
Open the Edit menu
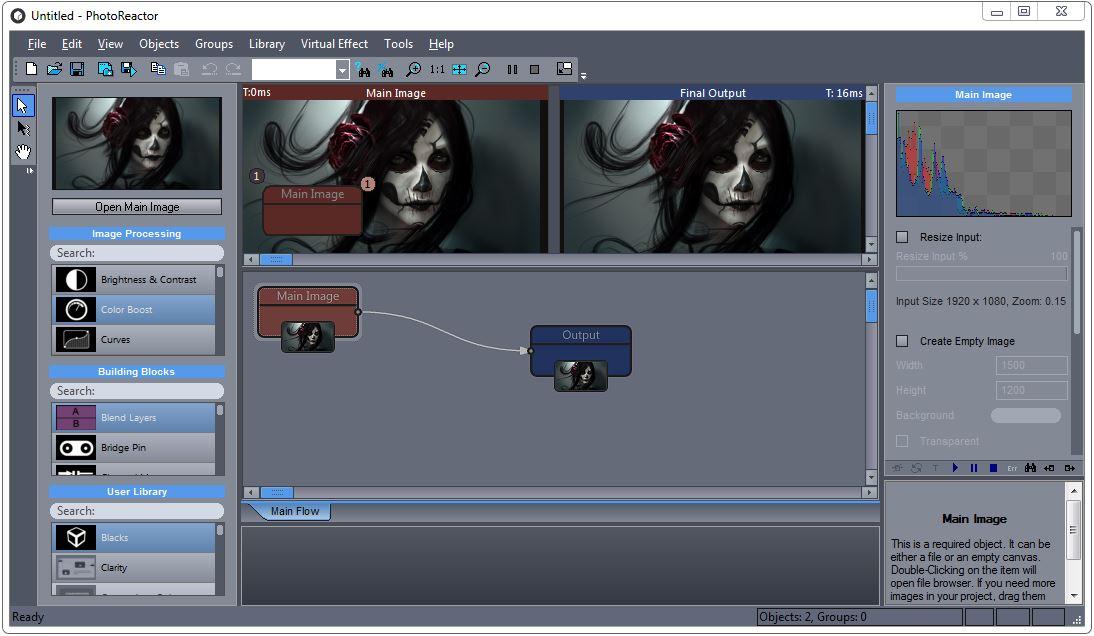(x=72, y=44)
